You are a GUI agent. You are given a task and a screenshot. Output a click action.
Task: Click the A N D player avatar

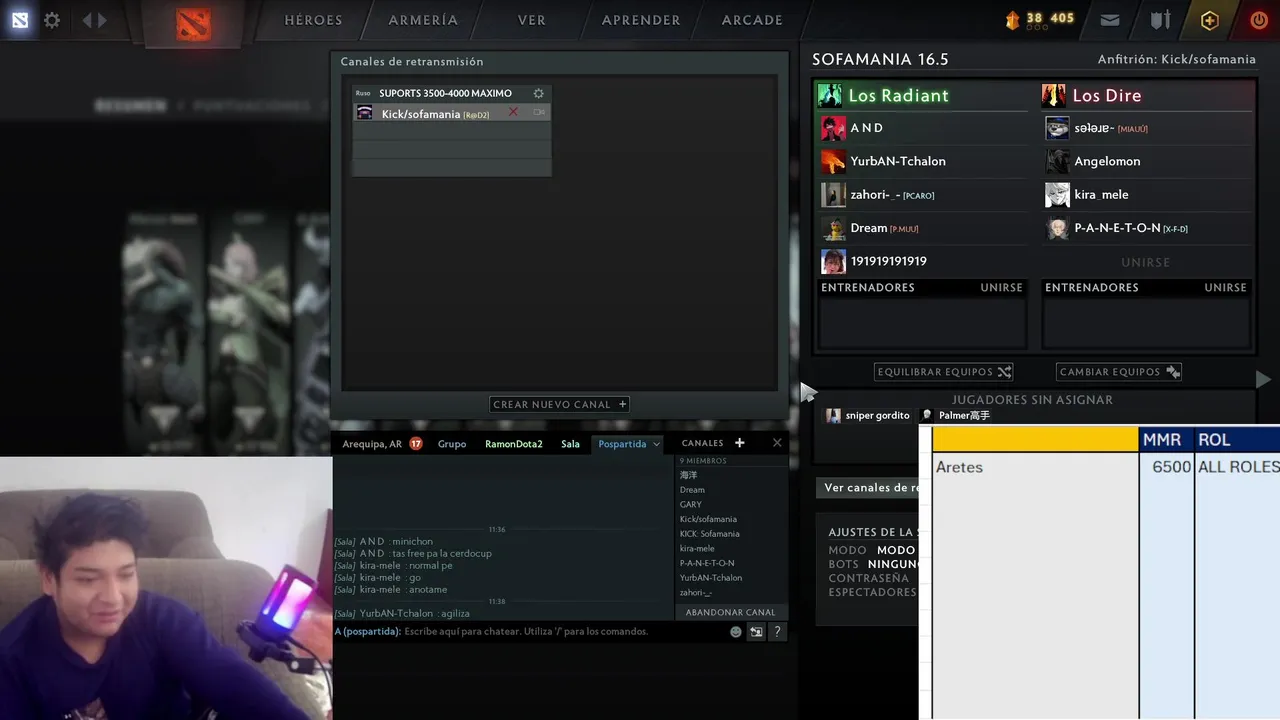pos(833,128)
